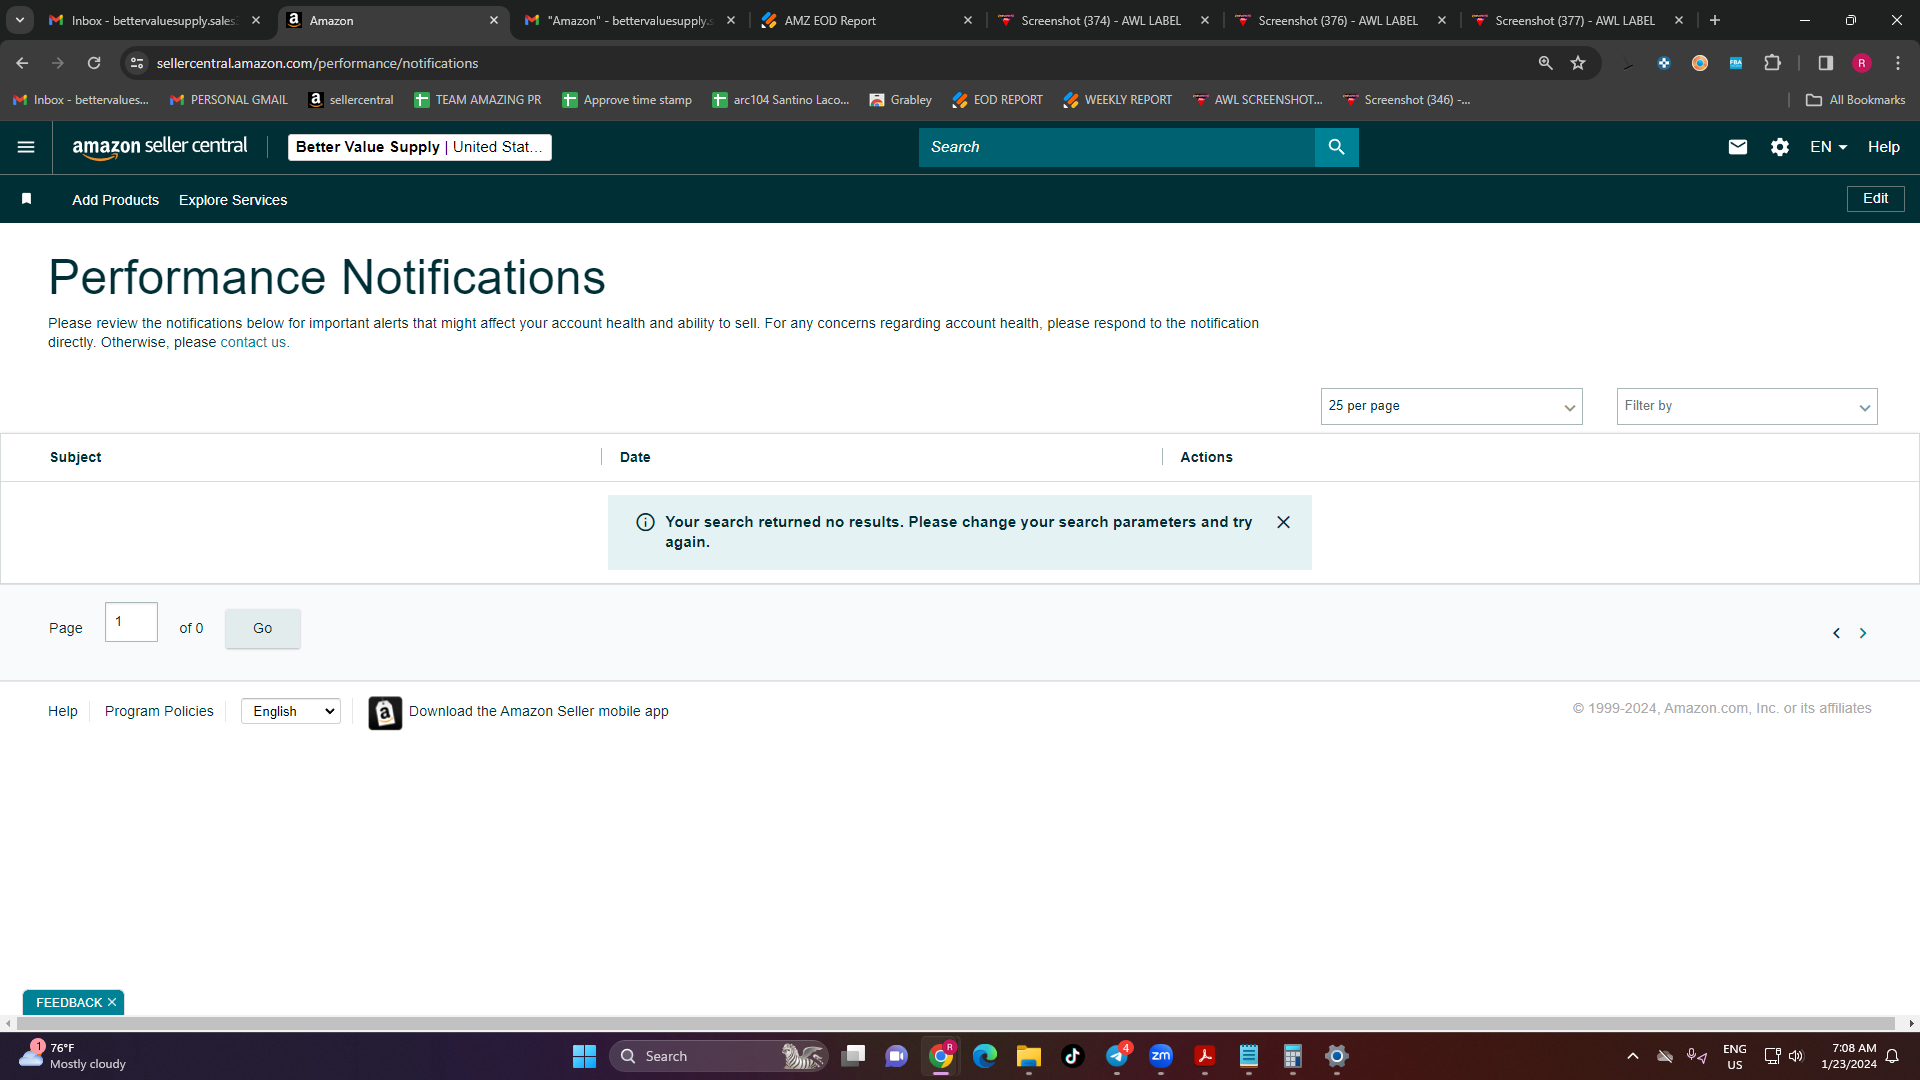
Task: Open EOD REPORT bookmark
Action: 998,100
